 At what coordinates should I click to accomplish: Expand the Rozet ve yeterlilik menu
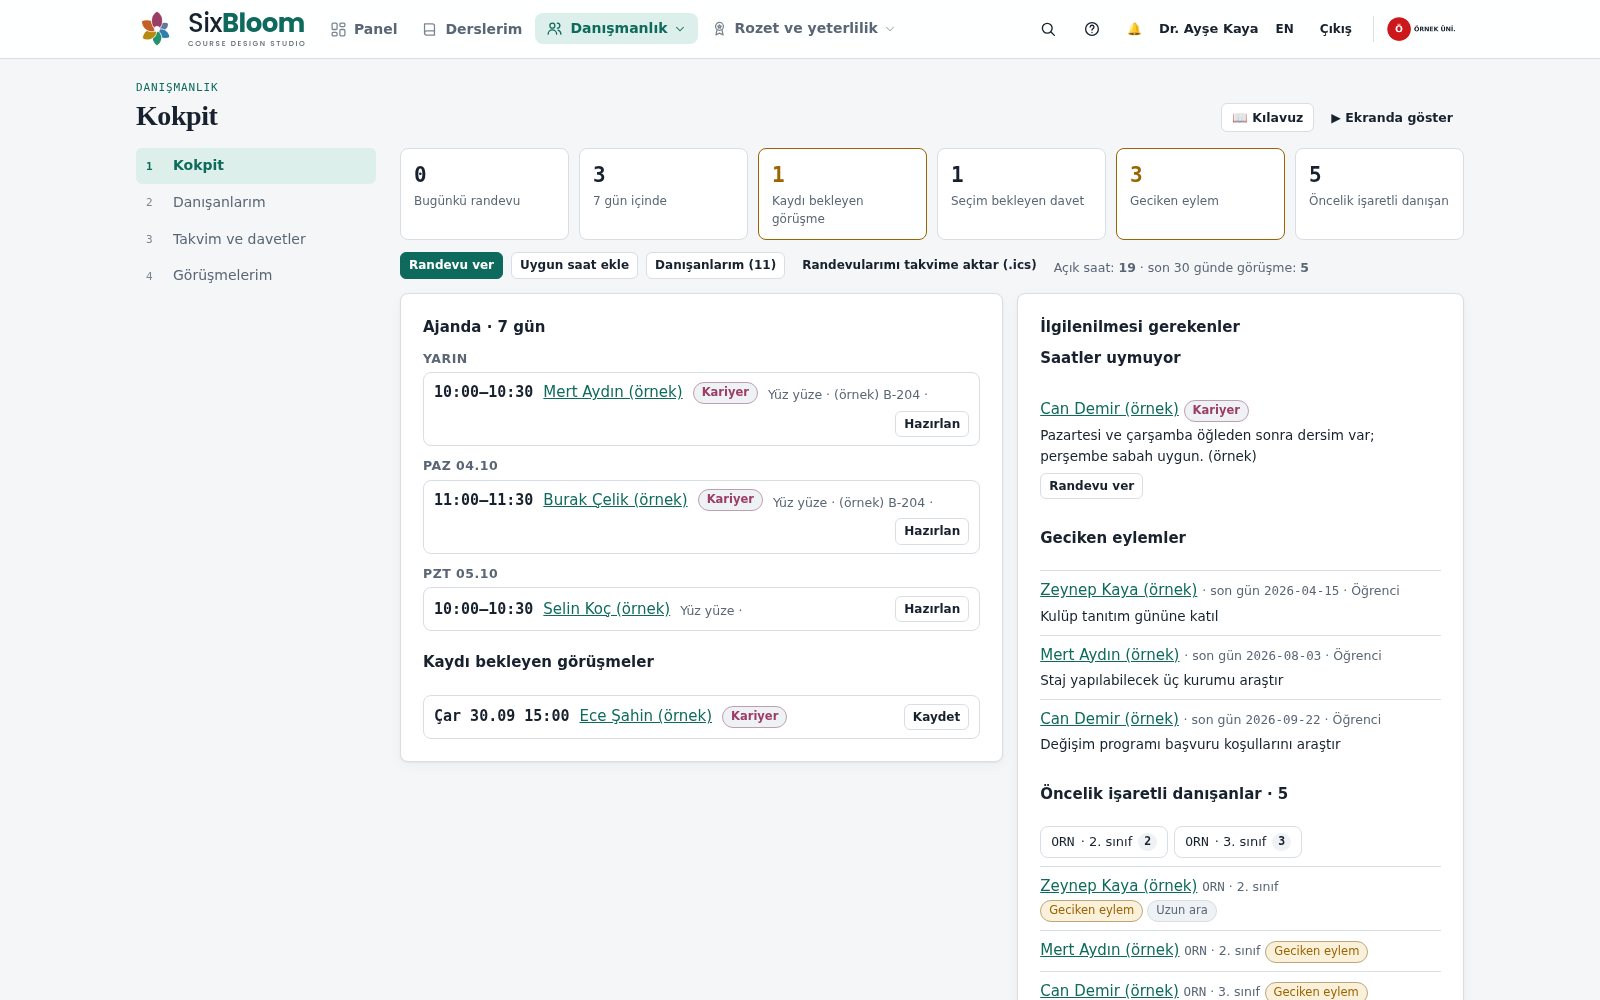coord(803,29)
